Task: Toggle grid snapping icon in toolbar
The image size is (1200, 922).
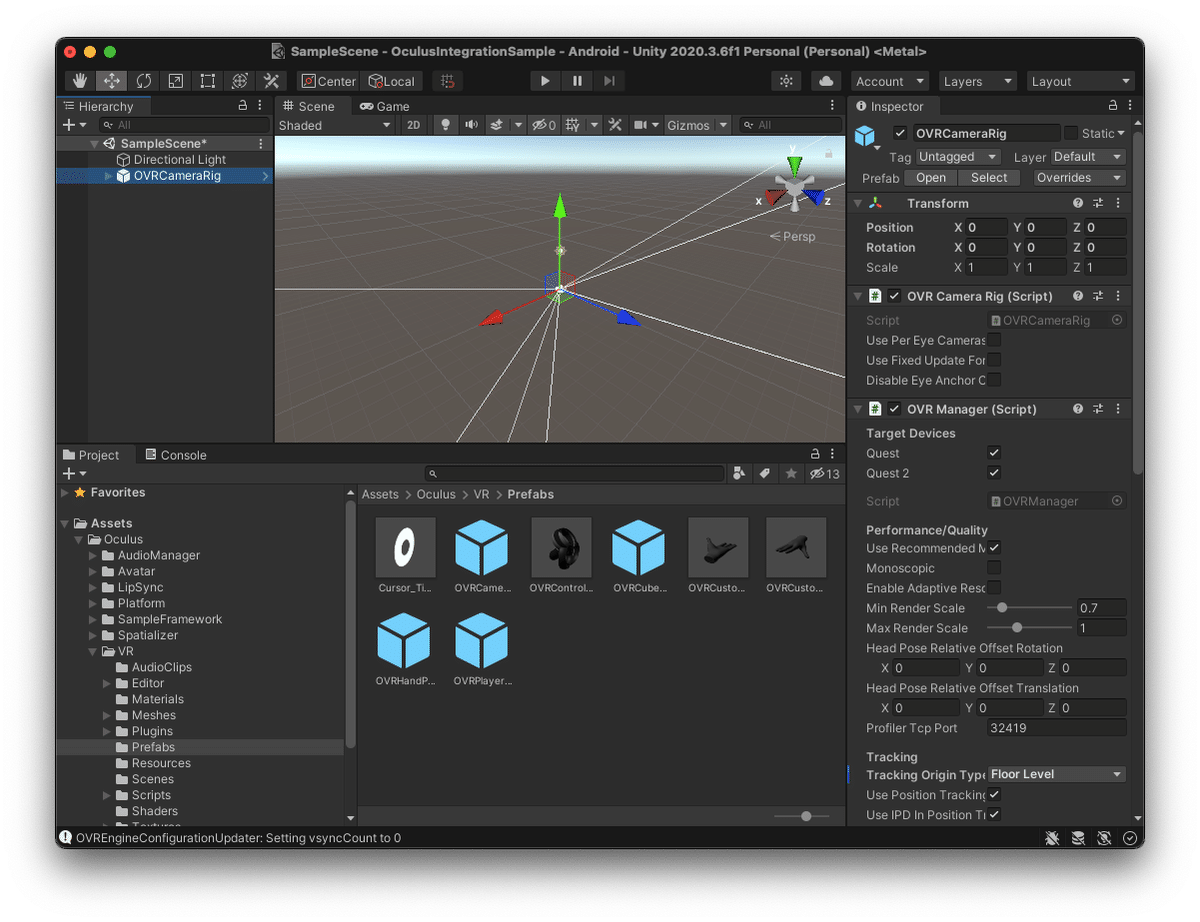Action: 448,81
